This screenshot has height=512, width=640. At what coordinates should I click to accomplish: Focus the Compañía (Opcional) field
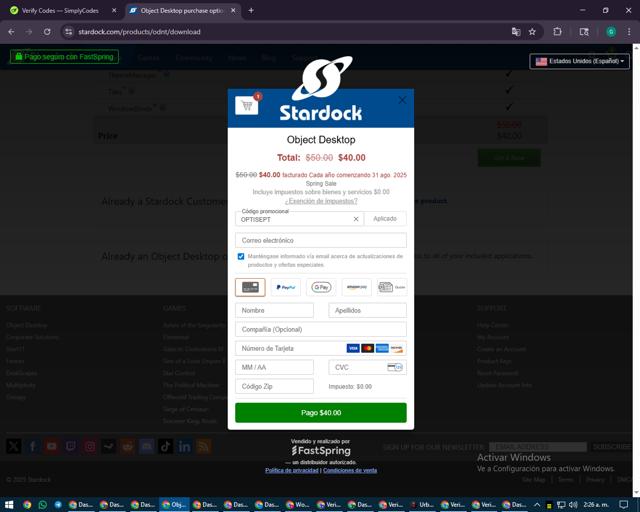pos(321,329)
